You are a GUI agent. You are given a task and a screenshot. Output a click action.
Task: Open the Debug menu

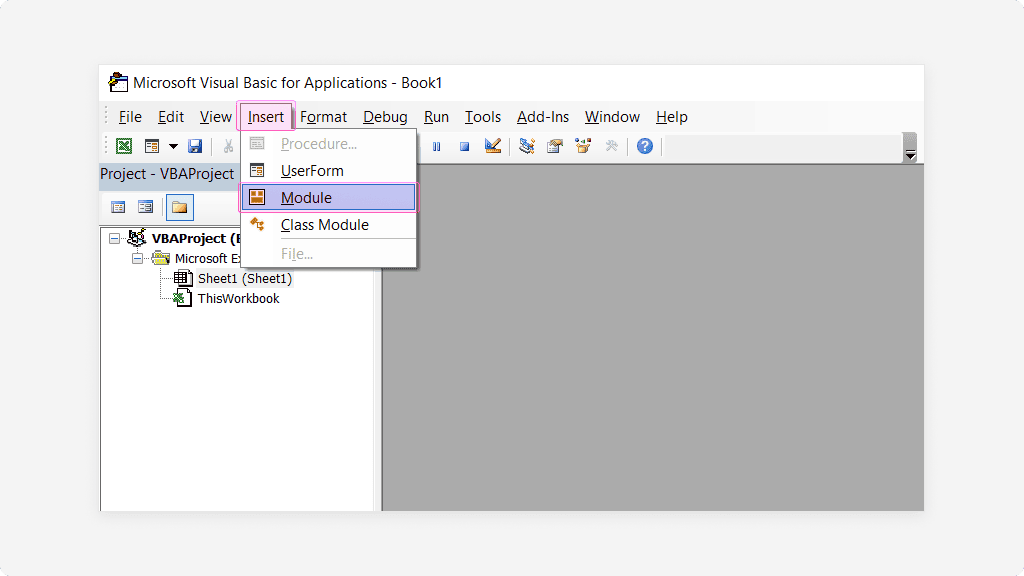coord(385,117)
